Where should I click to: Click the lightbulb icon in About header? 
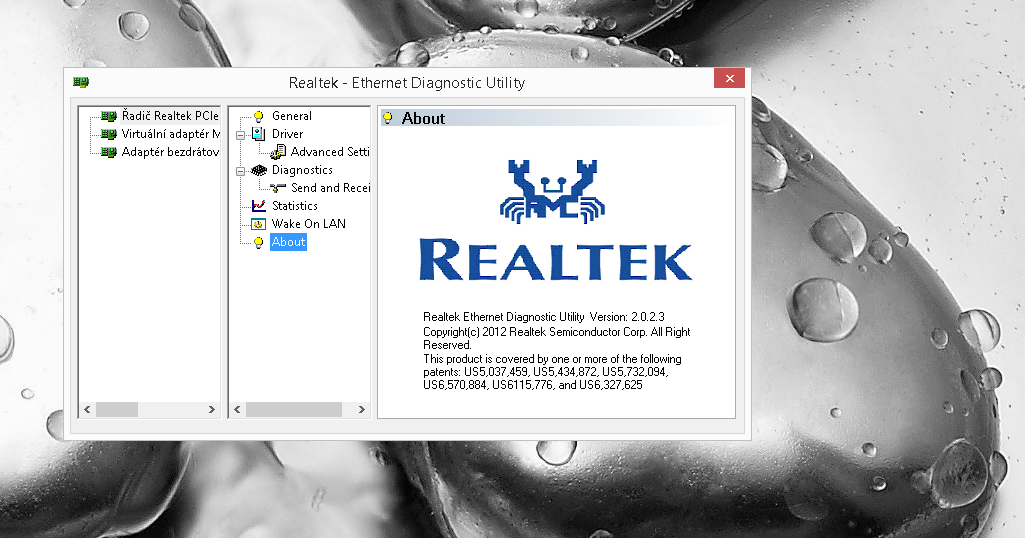[x=388, y=118]
